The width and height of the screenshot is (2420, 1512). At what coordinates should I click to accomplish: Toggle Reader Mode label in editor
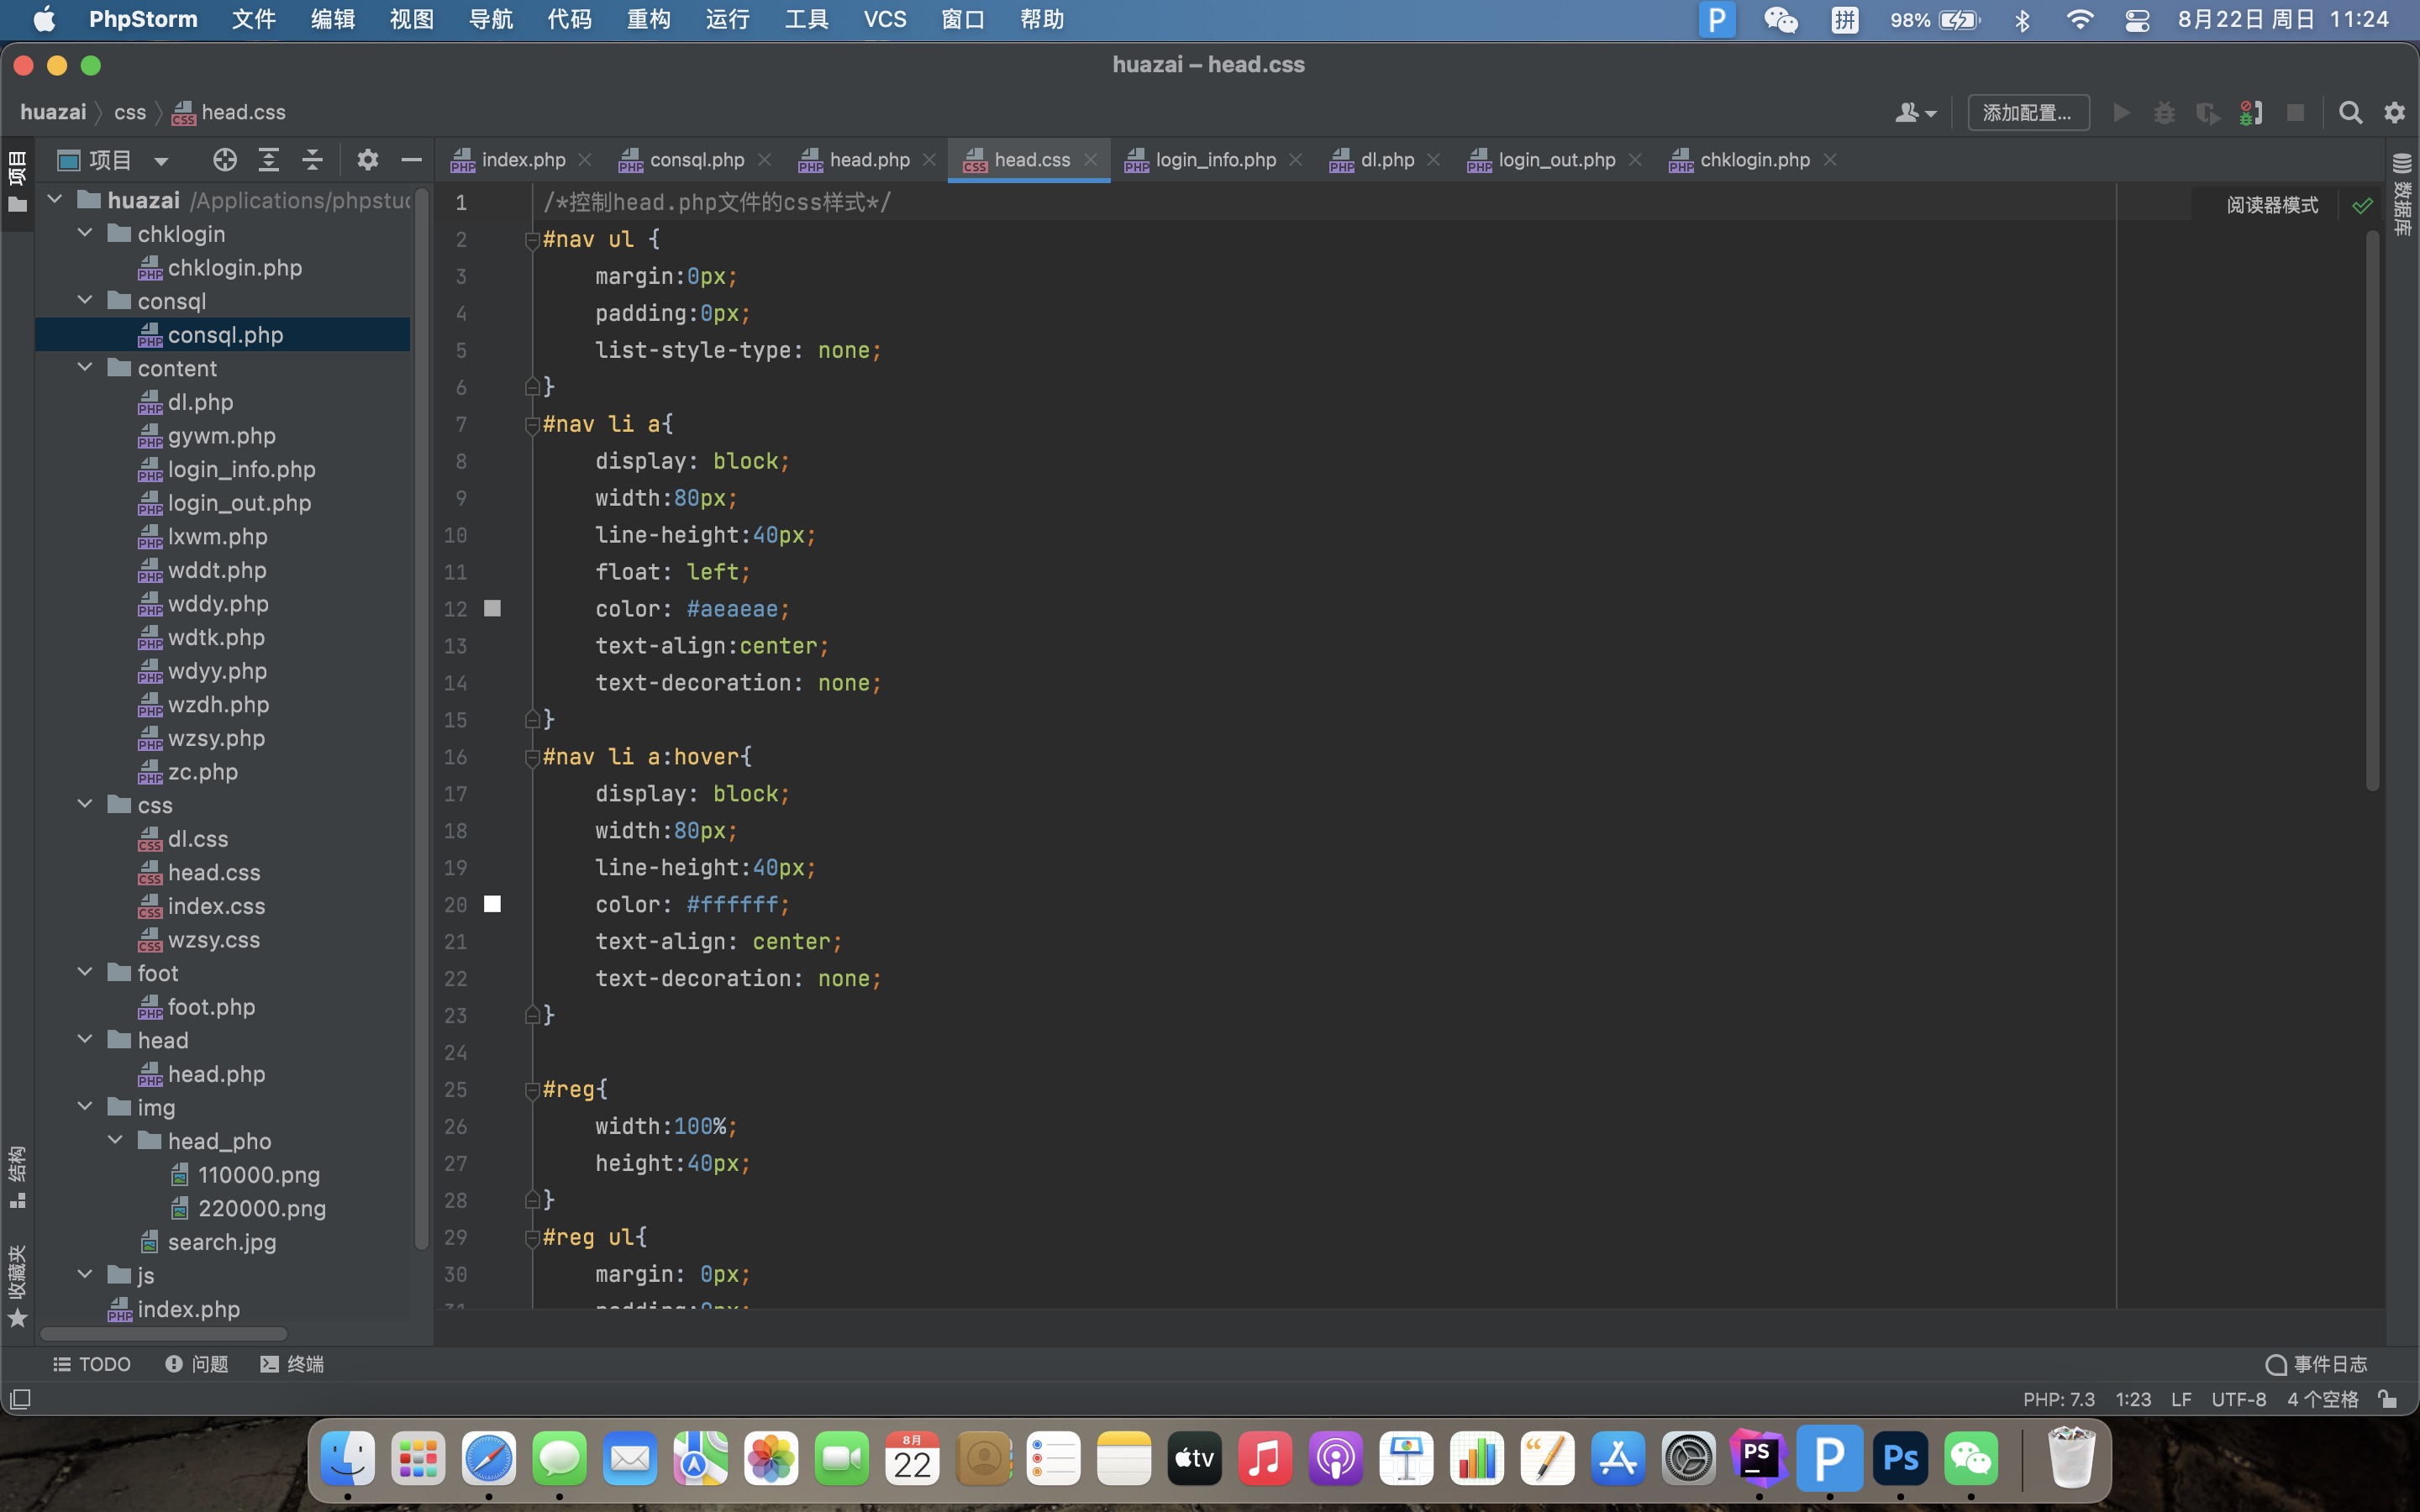[2271, 206]
